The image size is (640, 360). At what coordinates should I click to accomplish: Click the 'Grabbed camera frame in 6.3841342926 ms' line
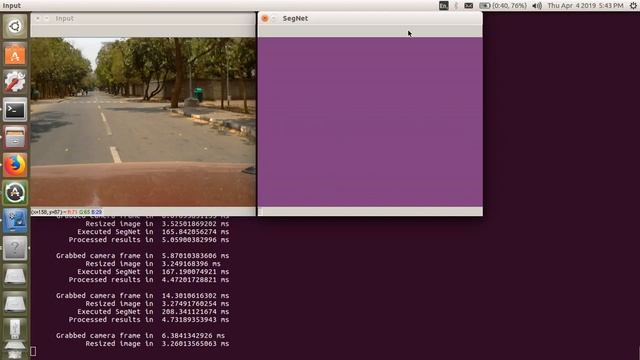pos(140,336)
